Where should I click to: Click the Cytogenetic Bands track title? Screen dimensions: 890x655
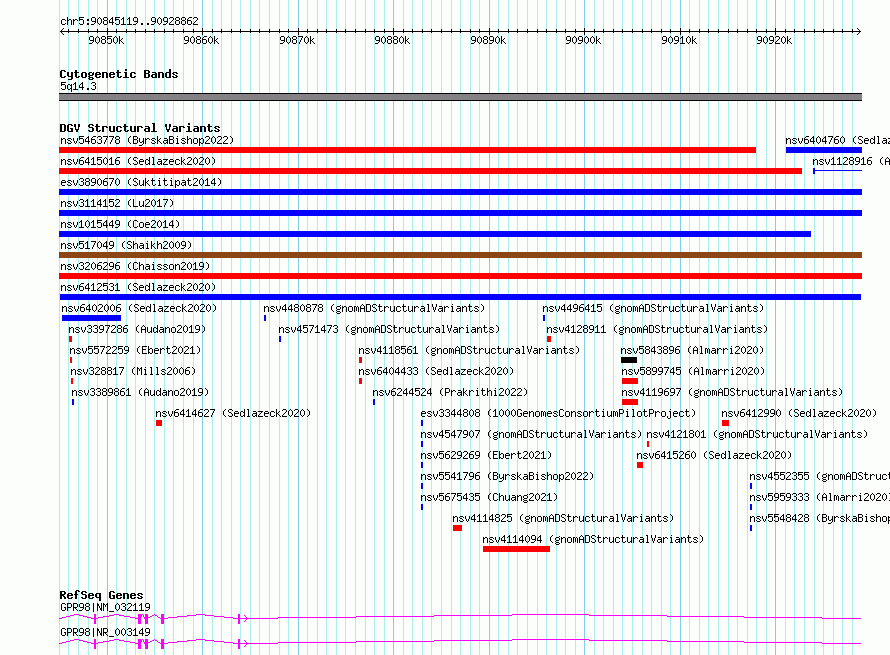(119, 74)
